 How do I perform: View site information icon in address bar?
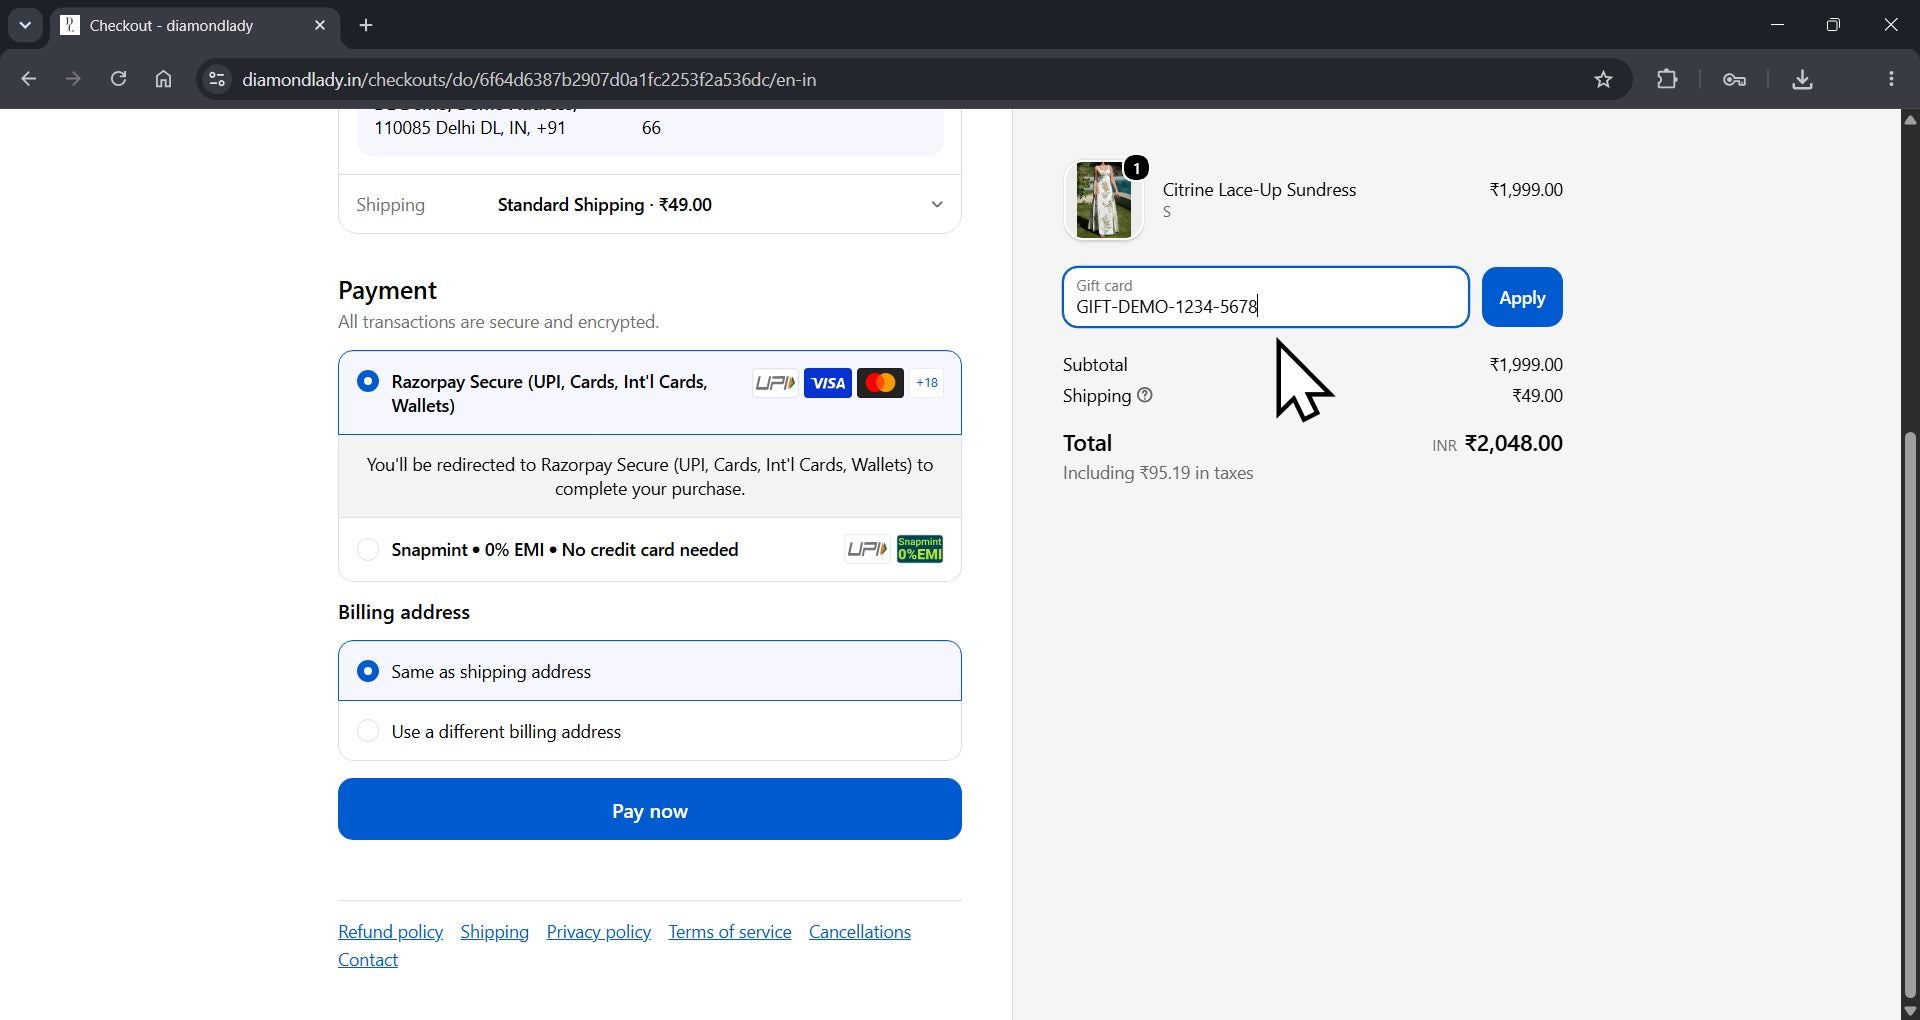click(x=216, y=79)
